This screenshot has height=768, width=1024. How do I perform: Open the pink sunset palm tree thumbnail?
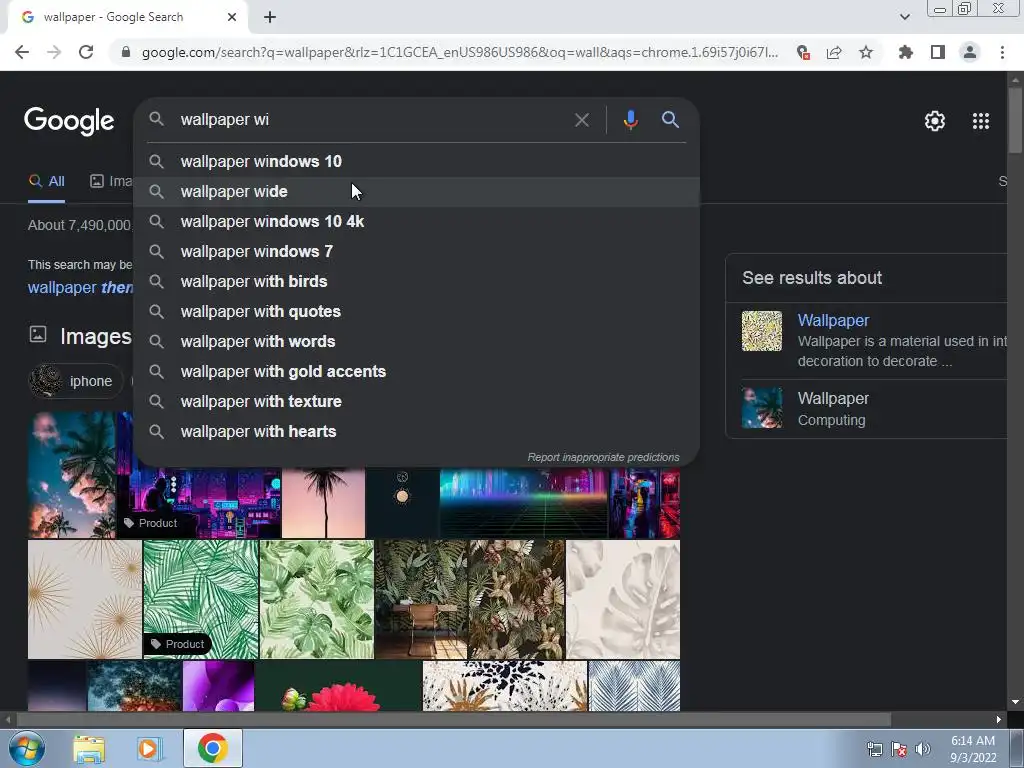tap(323, 503)
